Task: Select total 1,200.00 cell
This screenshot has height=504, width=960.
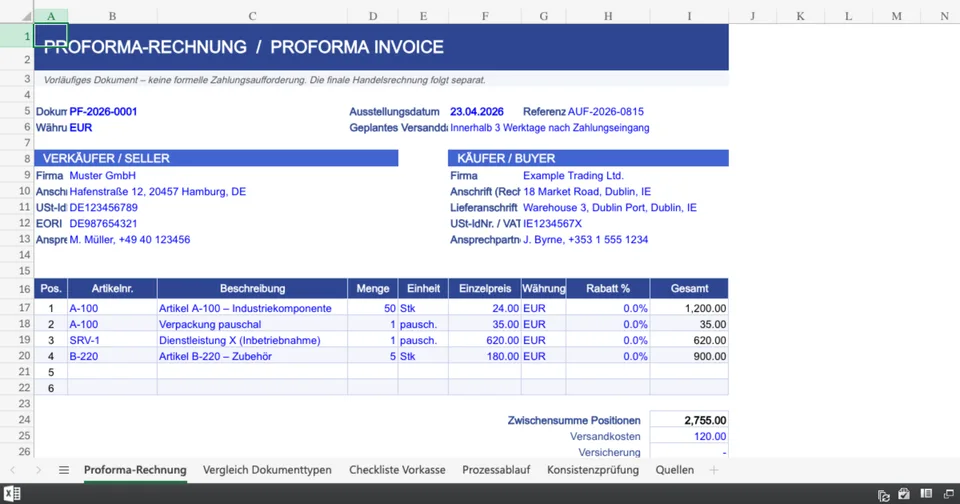Action: tap(689, 308)
